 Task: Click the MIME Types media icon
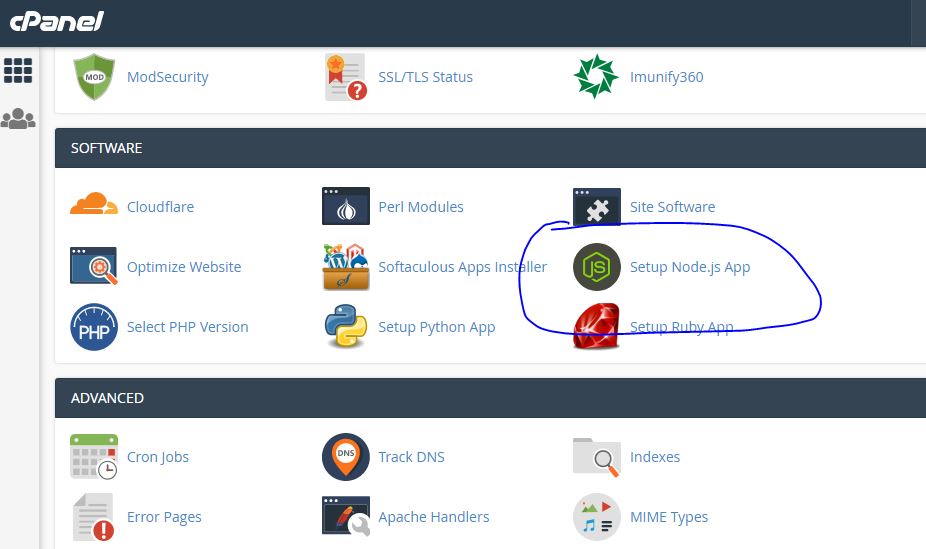[596, 517]
